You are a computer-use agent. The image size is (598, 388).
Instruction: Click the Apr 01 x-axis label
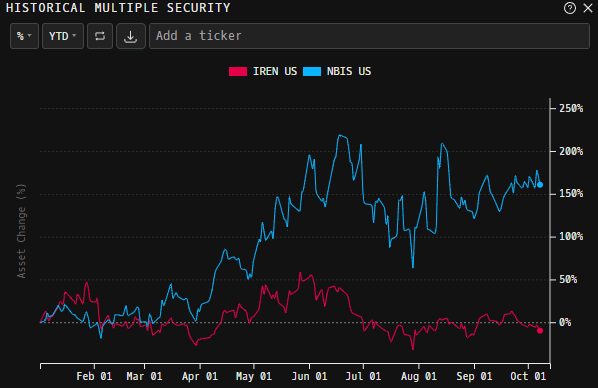point(200,377)
